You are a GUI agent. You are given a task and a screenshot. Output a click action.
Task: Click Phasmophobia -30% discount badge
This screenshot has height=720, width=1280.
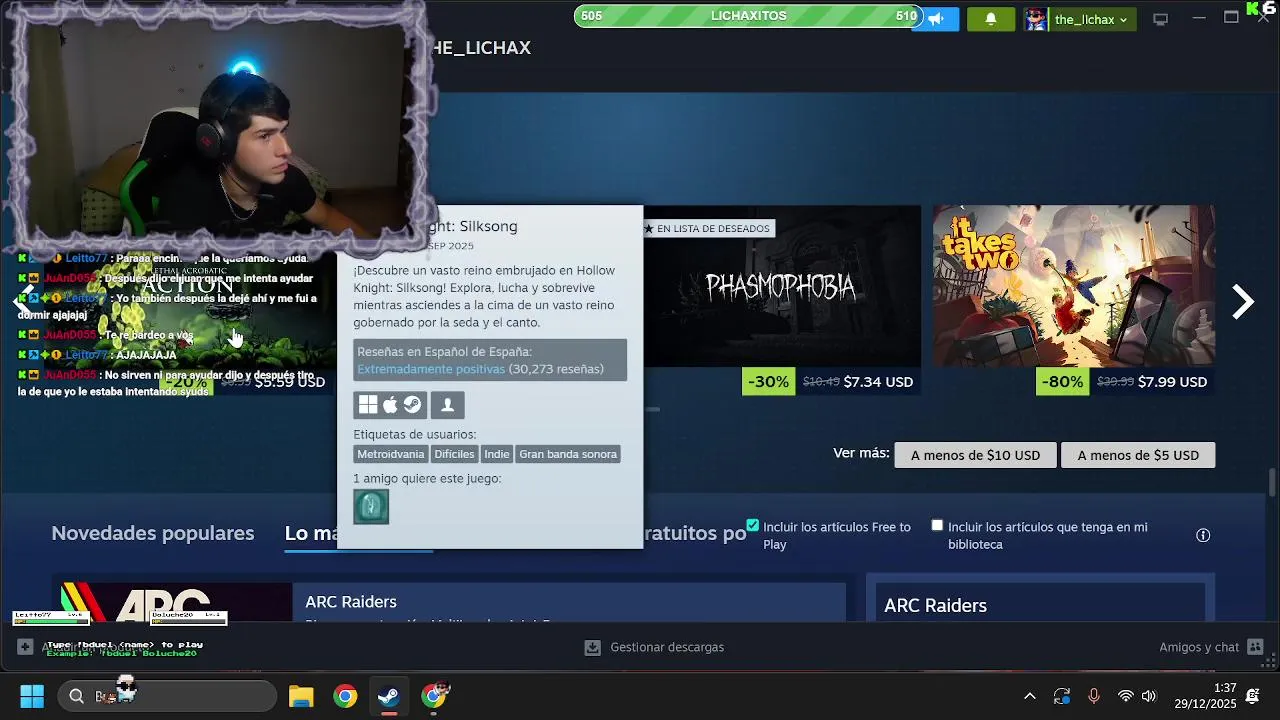tap(768, 381)
